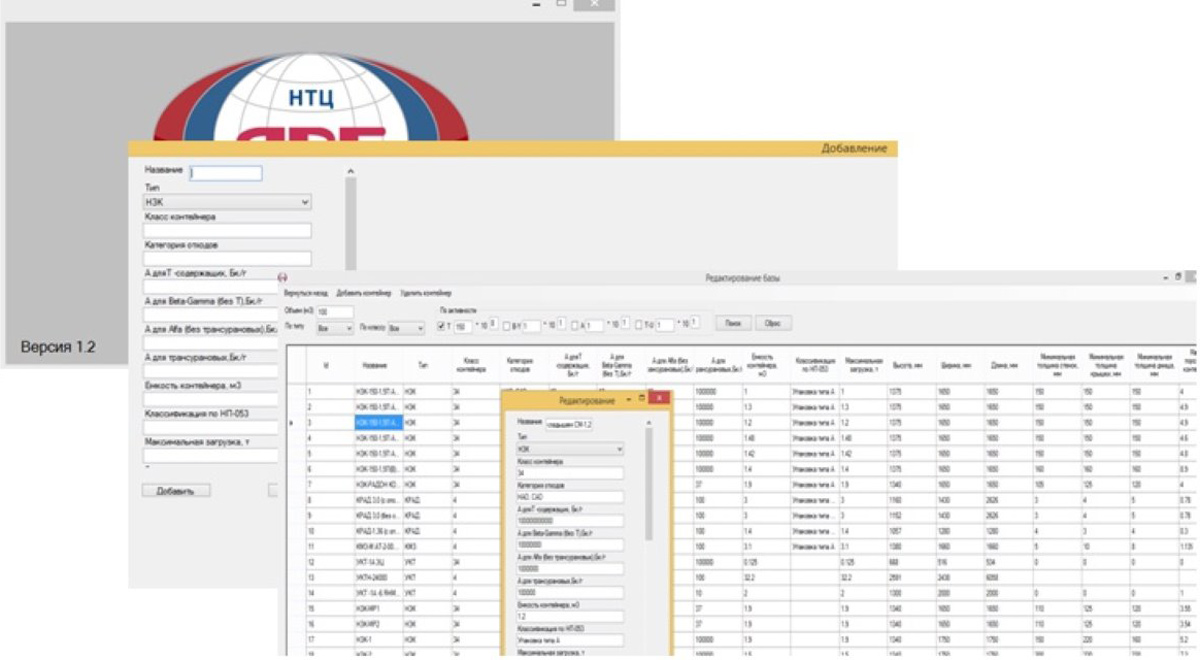
Task: Close the Редактирование dialog
Action: 657,398
